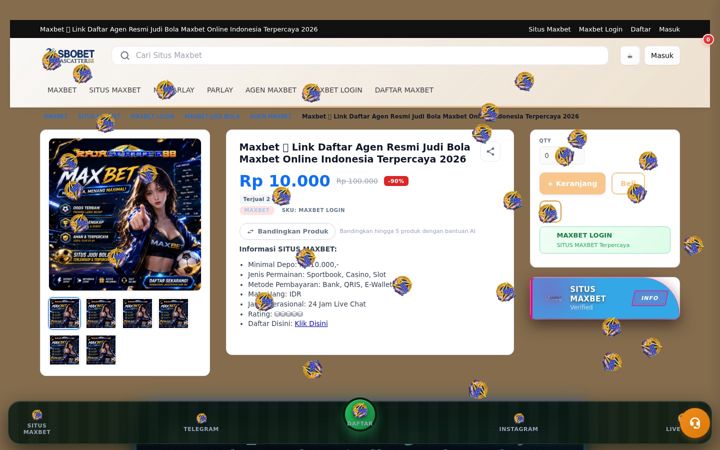Click the 'Informasi SITUS MAXBET:' heading

(x=288, y=249)
